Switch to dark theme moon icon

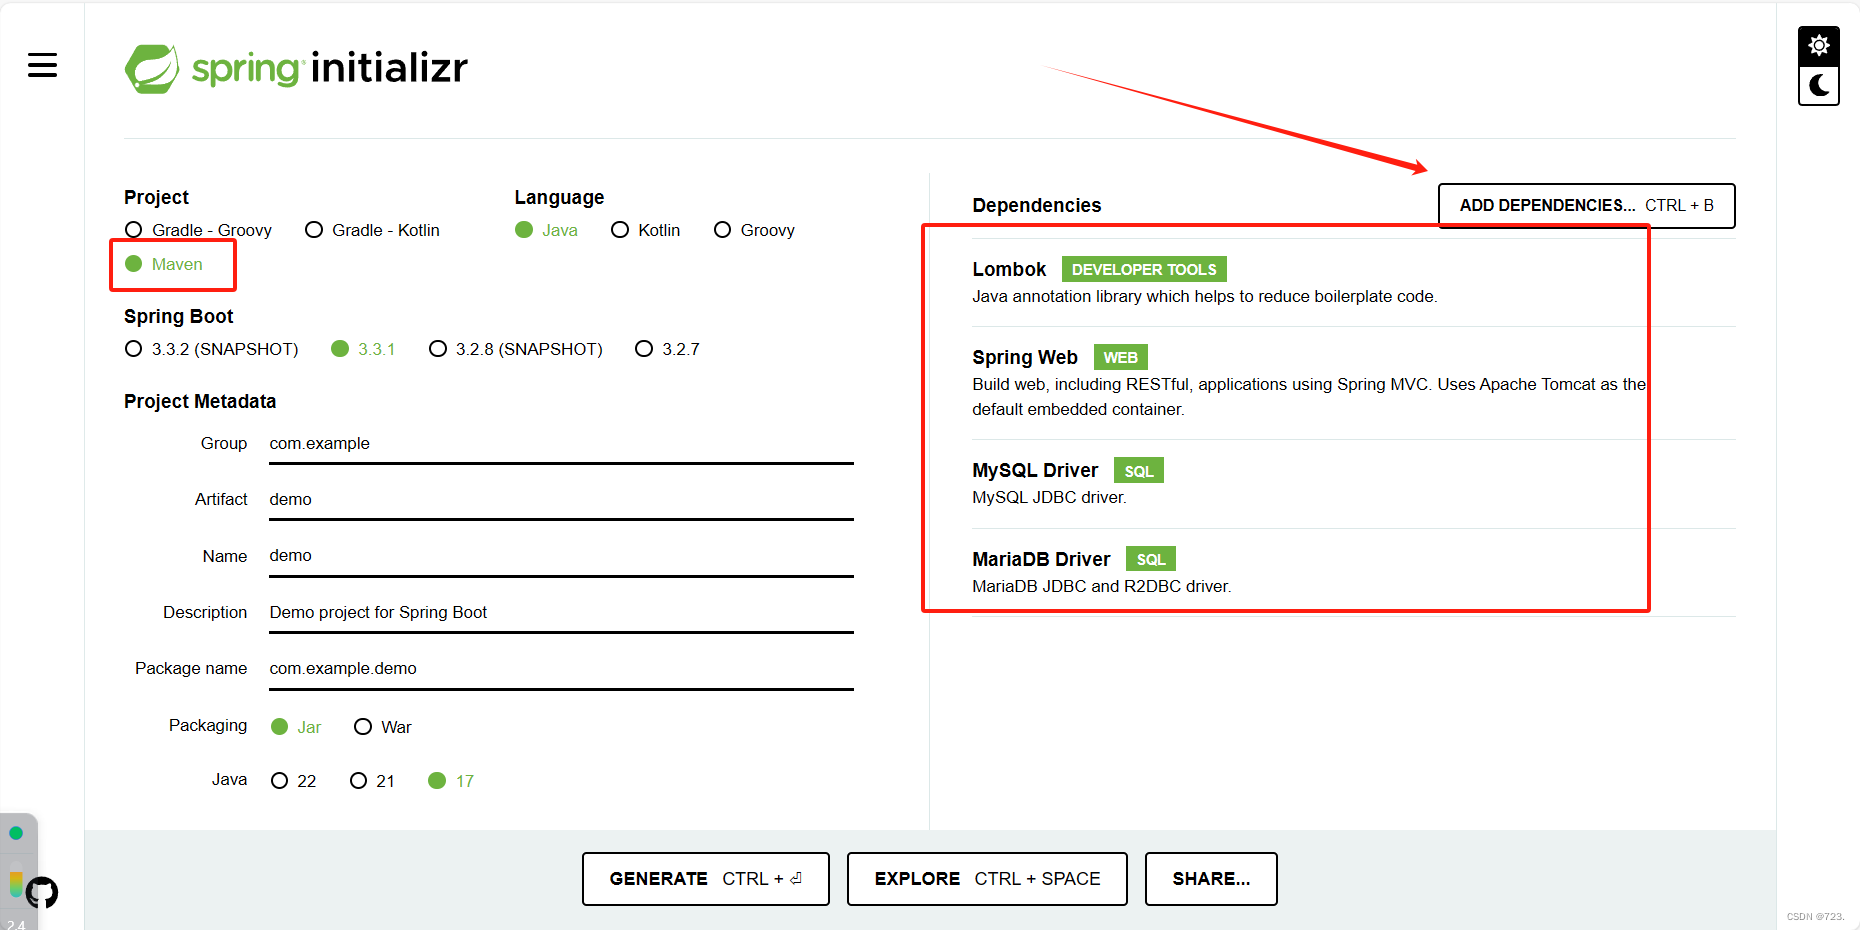(x=1819, y=86)
